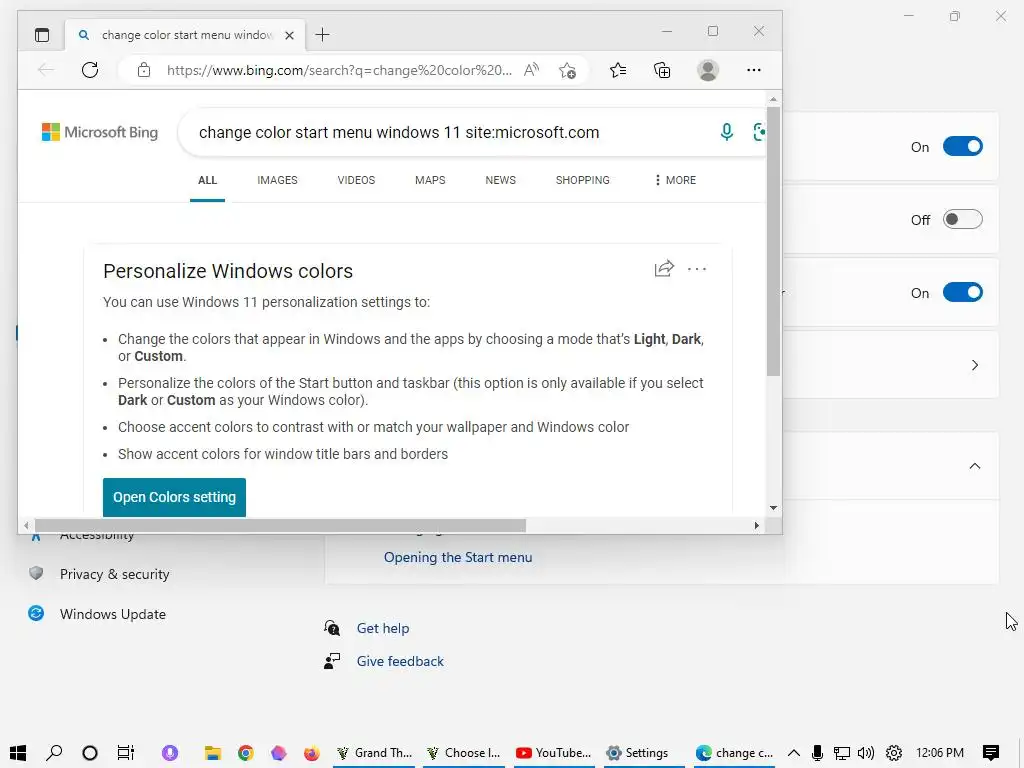
Task: Open the notification center icon
Action: (x=991, y=753)
